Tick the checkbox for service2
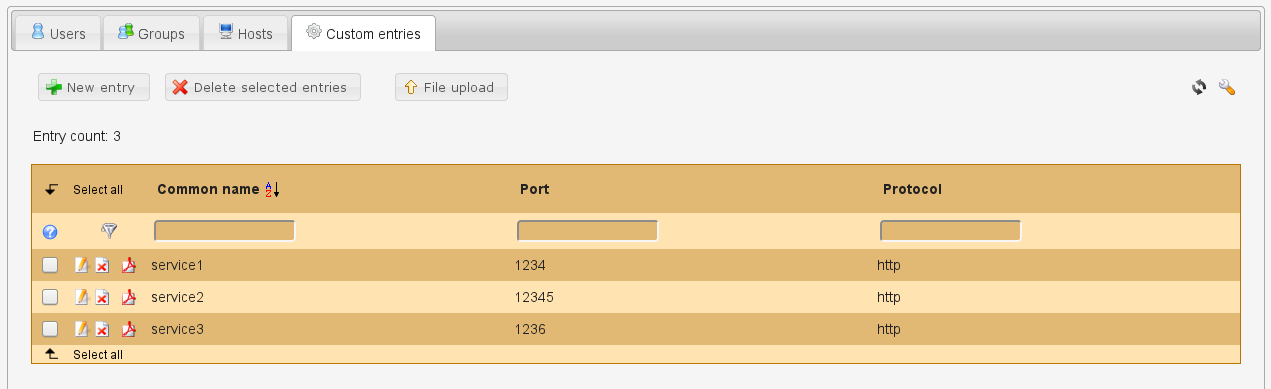This screenshot has height=389, width=1271. (50, 297)
